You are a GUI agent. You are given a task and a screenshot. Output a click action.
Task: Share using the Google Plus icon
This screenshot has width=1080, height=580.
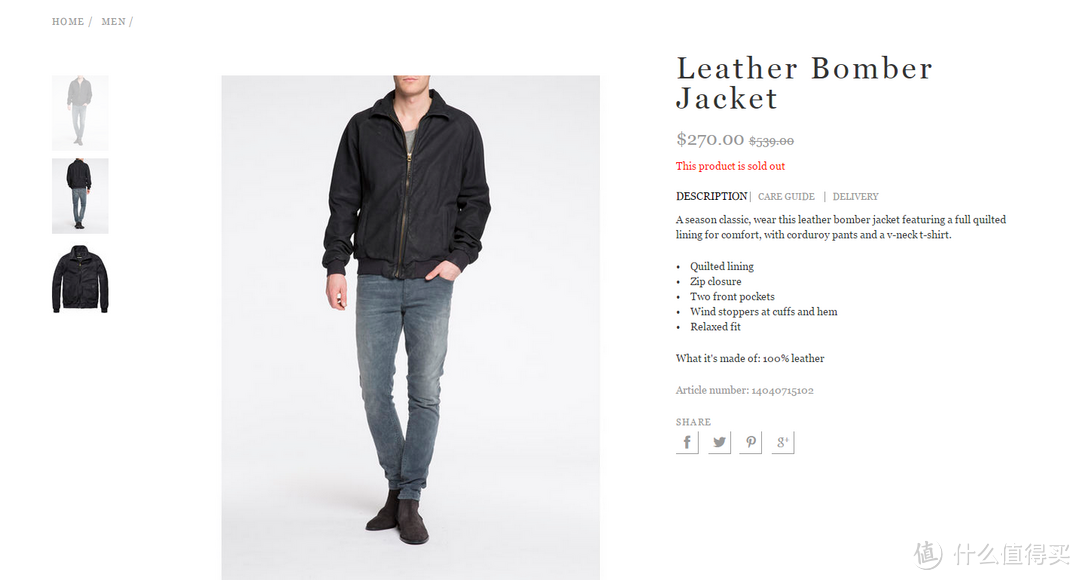tap(782, 442)
